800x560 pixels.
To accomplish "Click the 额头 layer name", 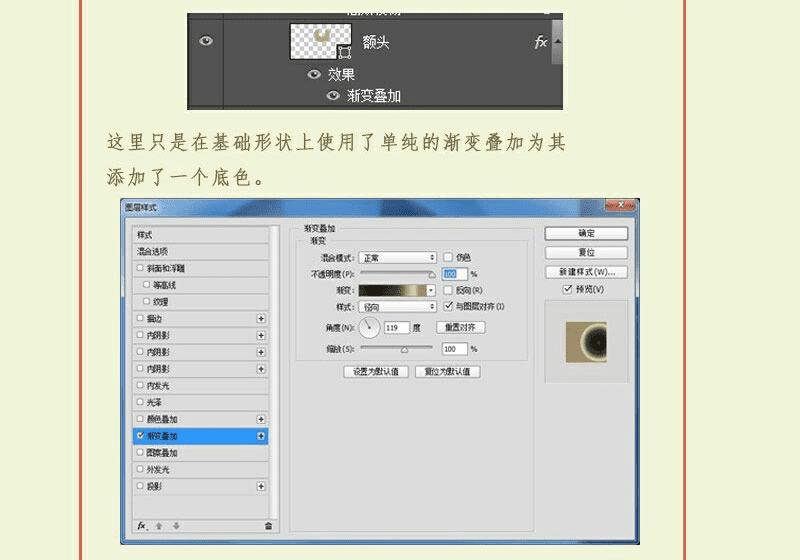I will pyautogui.click(x=376, y=42).
